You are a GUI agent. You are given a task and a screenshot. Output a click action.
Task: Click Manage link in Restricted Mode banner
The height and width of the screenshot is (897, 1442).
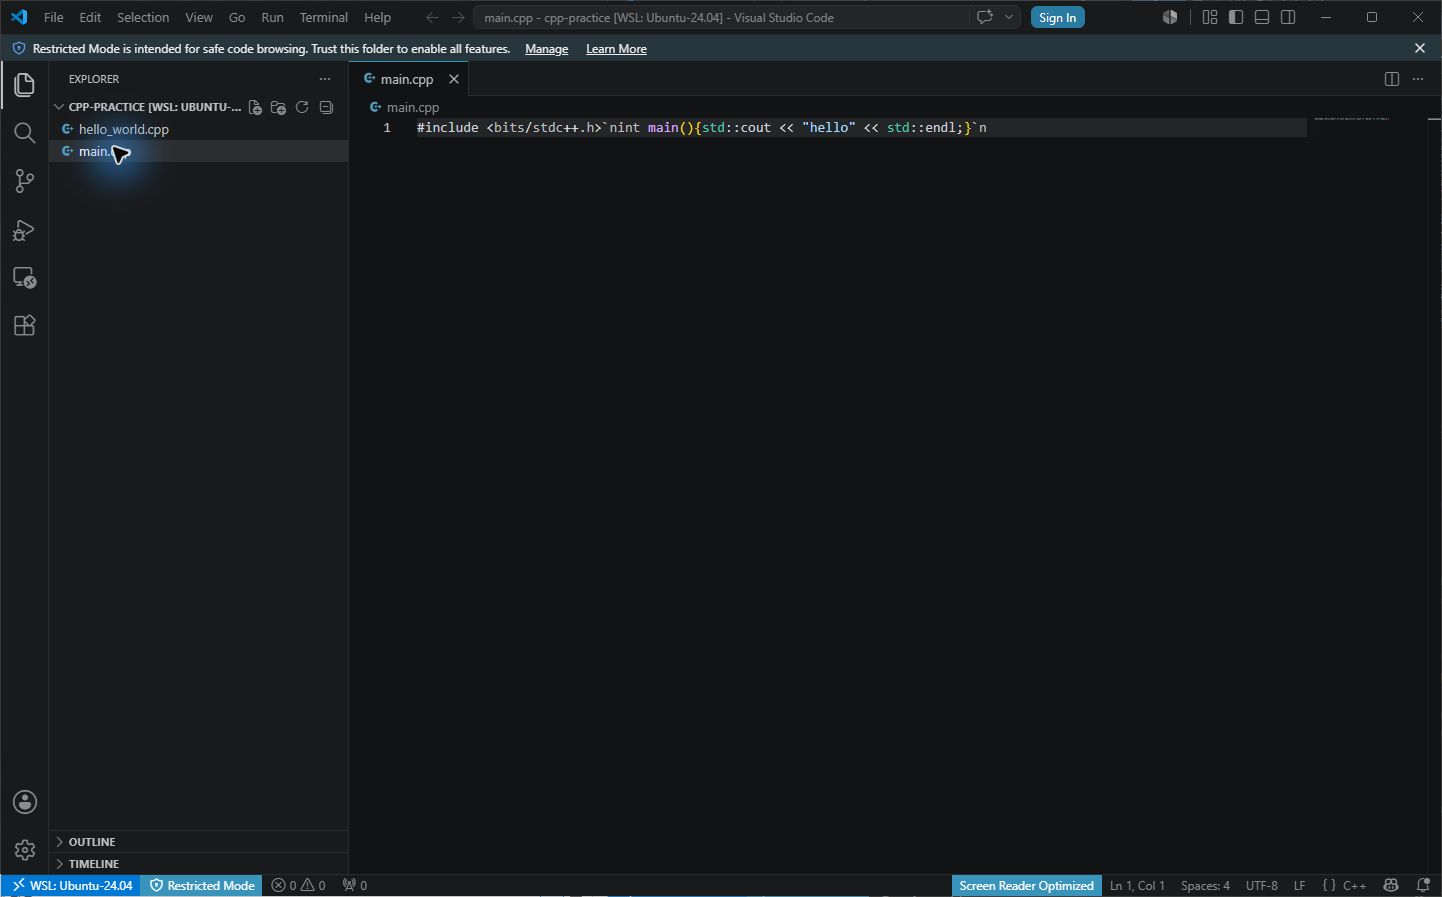[546, 49]
